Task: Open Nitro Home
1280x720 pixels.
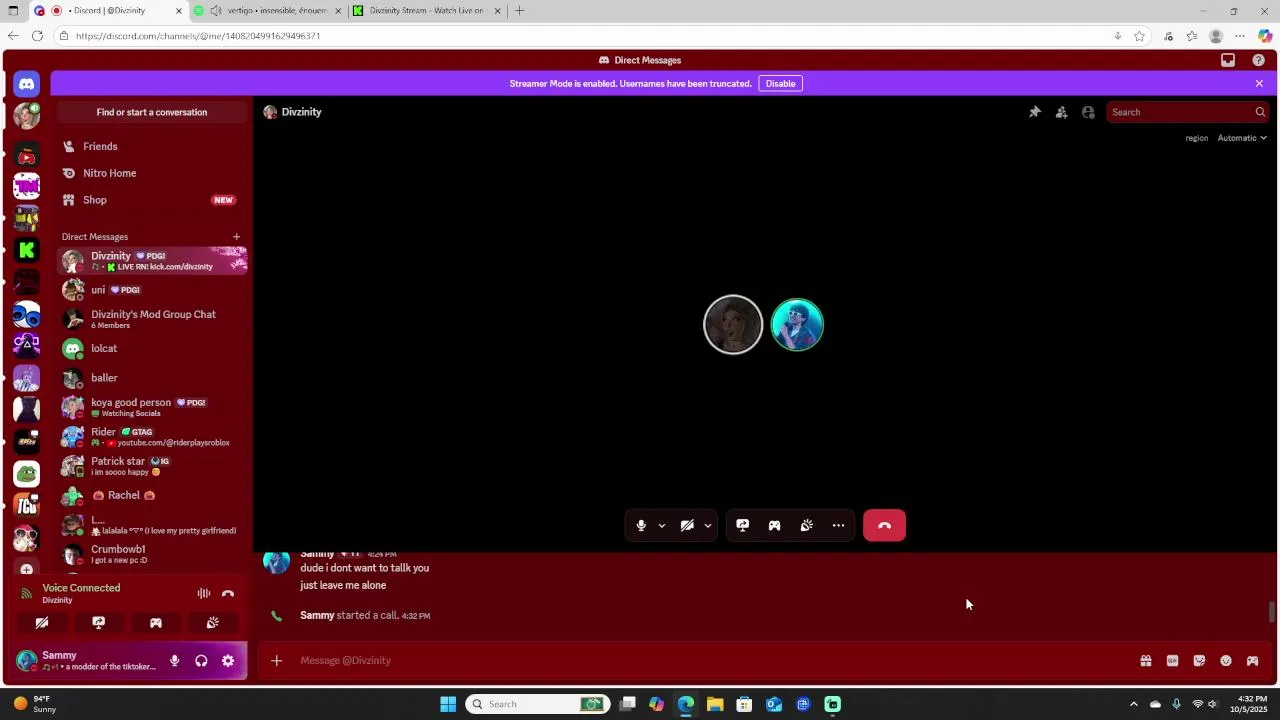Action: point(152,173)
